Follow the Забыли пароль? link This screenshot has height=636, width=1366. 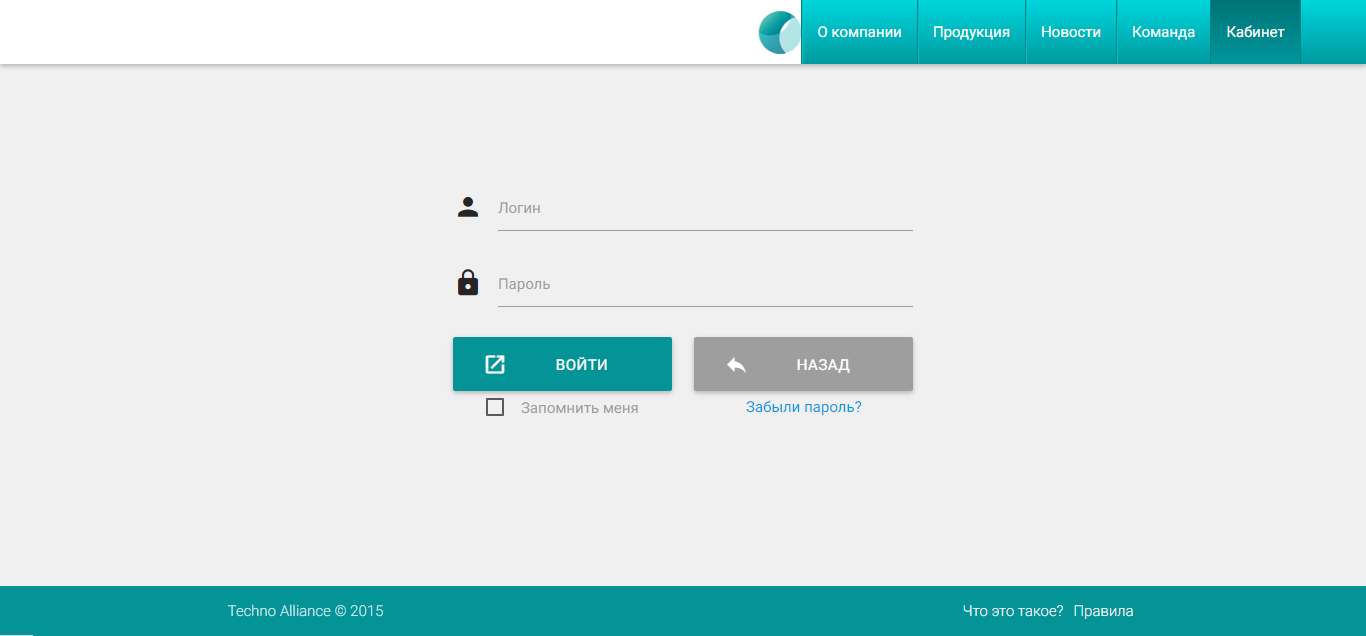[803, 407]
